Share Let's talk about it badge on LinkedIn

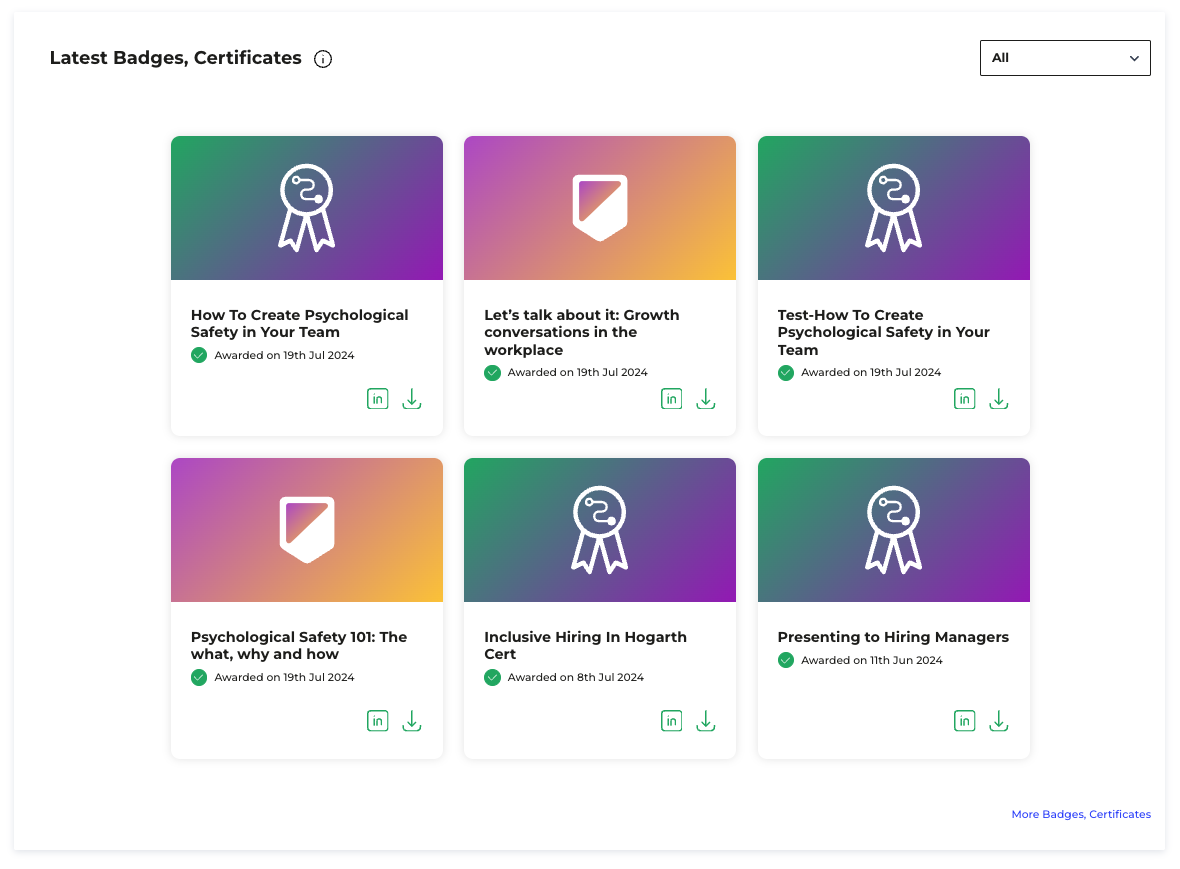(671, 399)
